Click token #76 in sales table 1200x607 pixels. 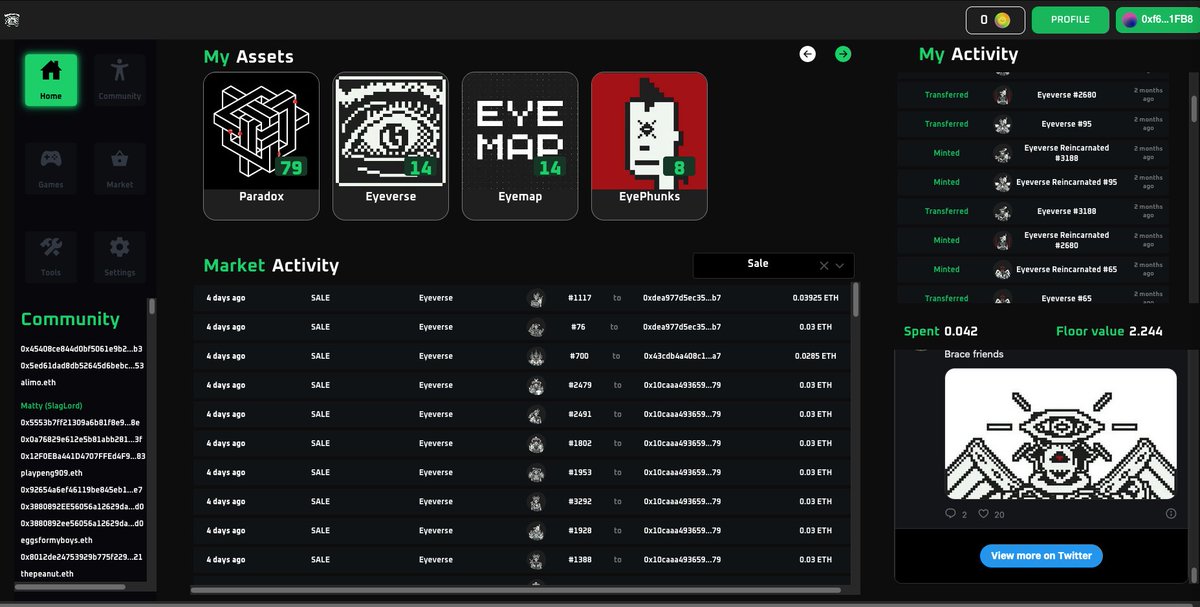[x=577, y=327]
